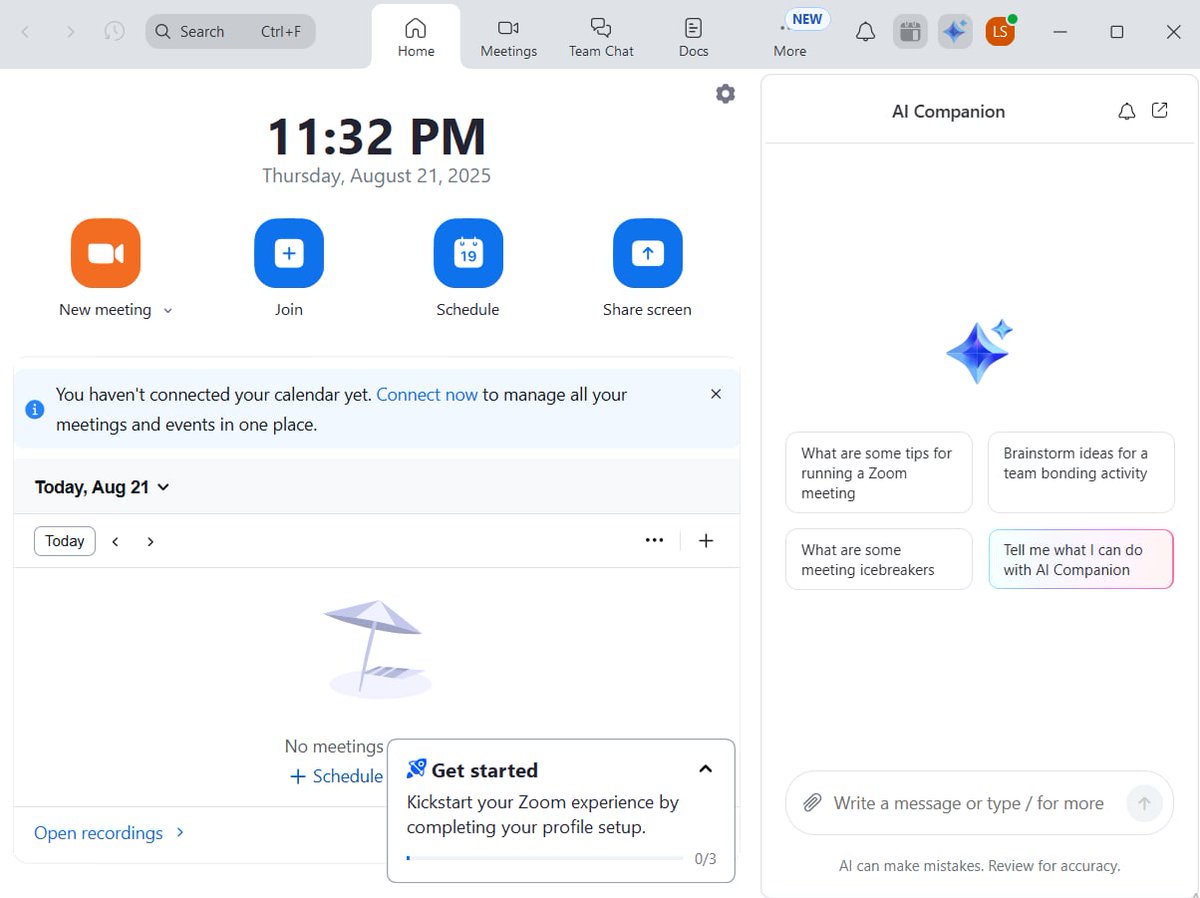
Task: Open the calendar/clapboard app icon in top bar
Action: click(x=910, y=32)
